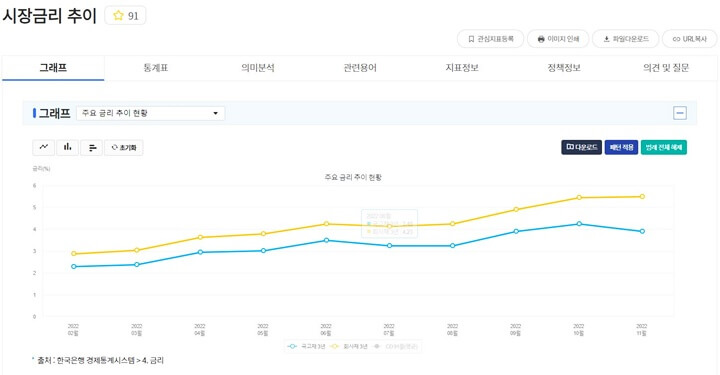Image resolution: width=720 pixels, height=375 pixels.
Task: Click the green 범례 전체 해제 button
Action: 664,147
